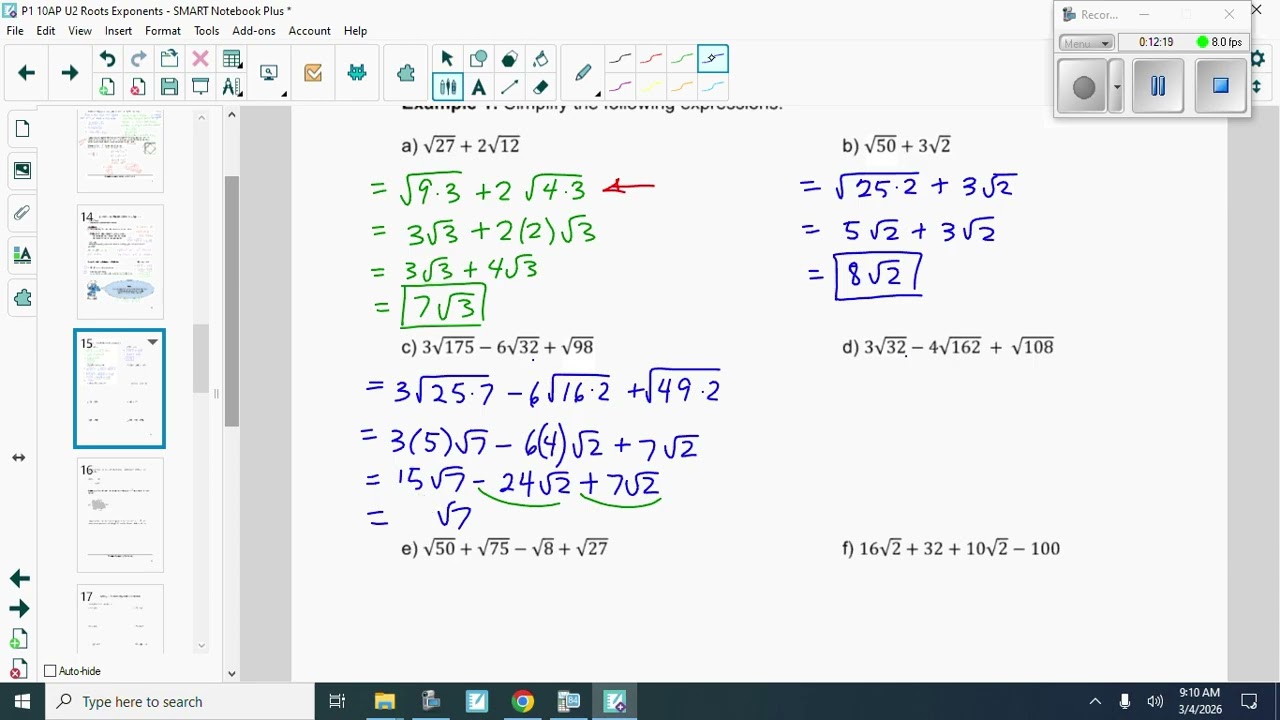Viewport: 1280px width, 720px height.
Task: Open the activity monster icon
Action: [357, 73]
